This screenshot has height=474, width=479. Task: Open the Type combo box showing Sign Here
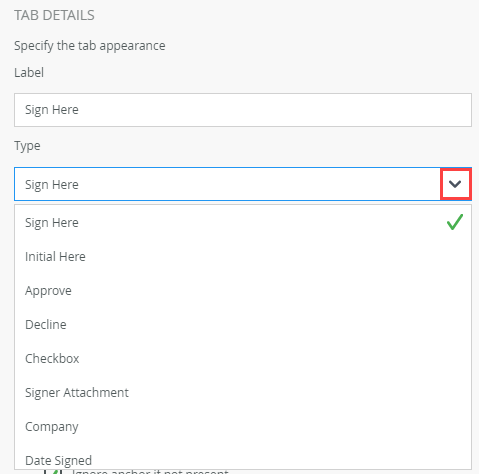243,184
